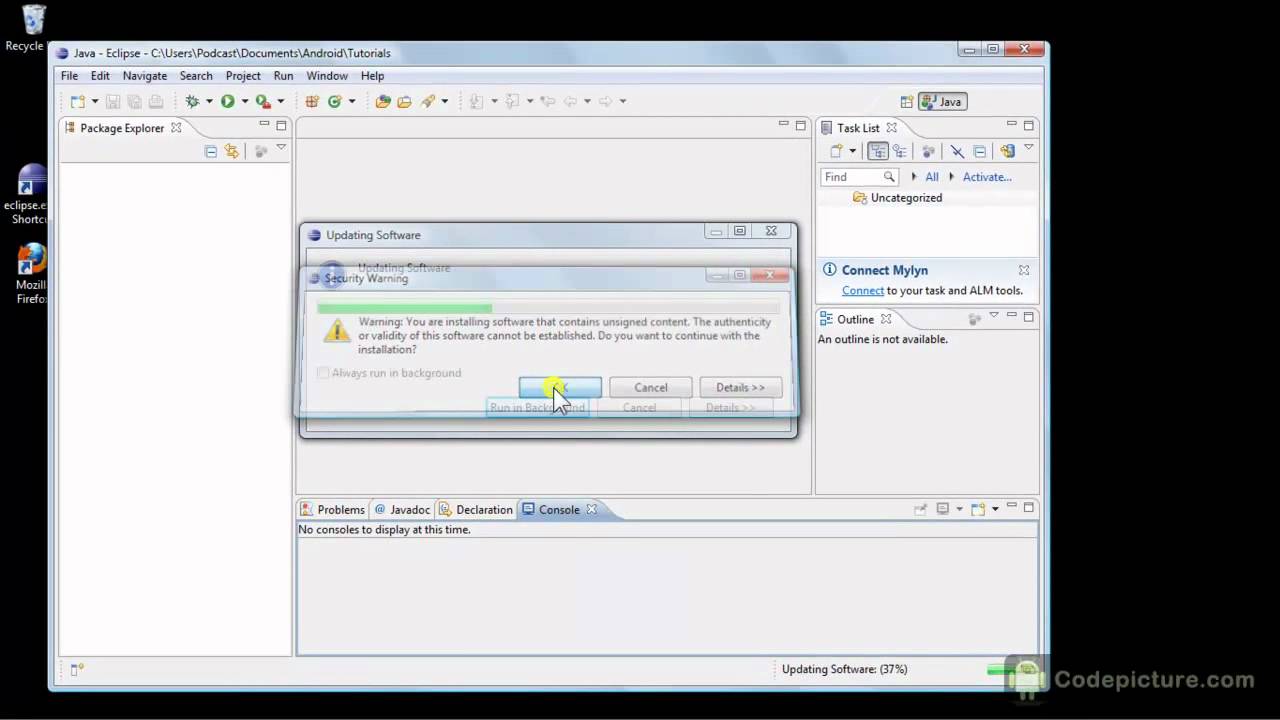Open the File menu

coord(69,76)
